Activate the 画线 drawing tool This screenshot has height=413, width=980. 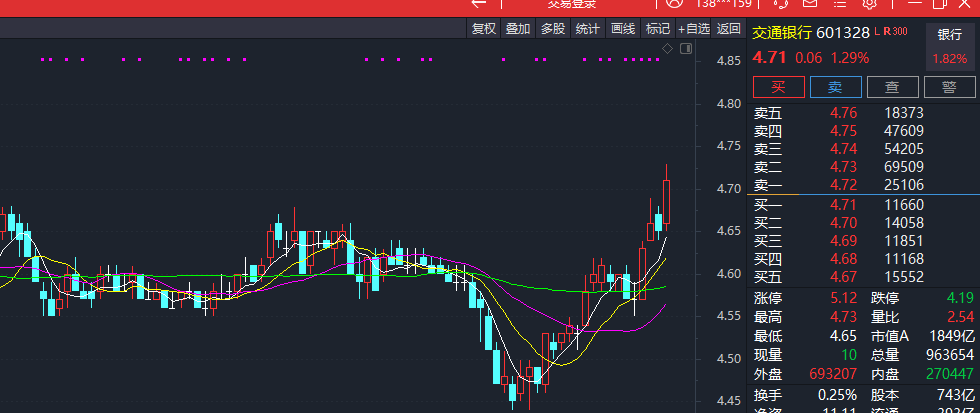(x=622, y=29)
